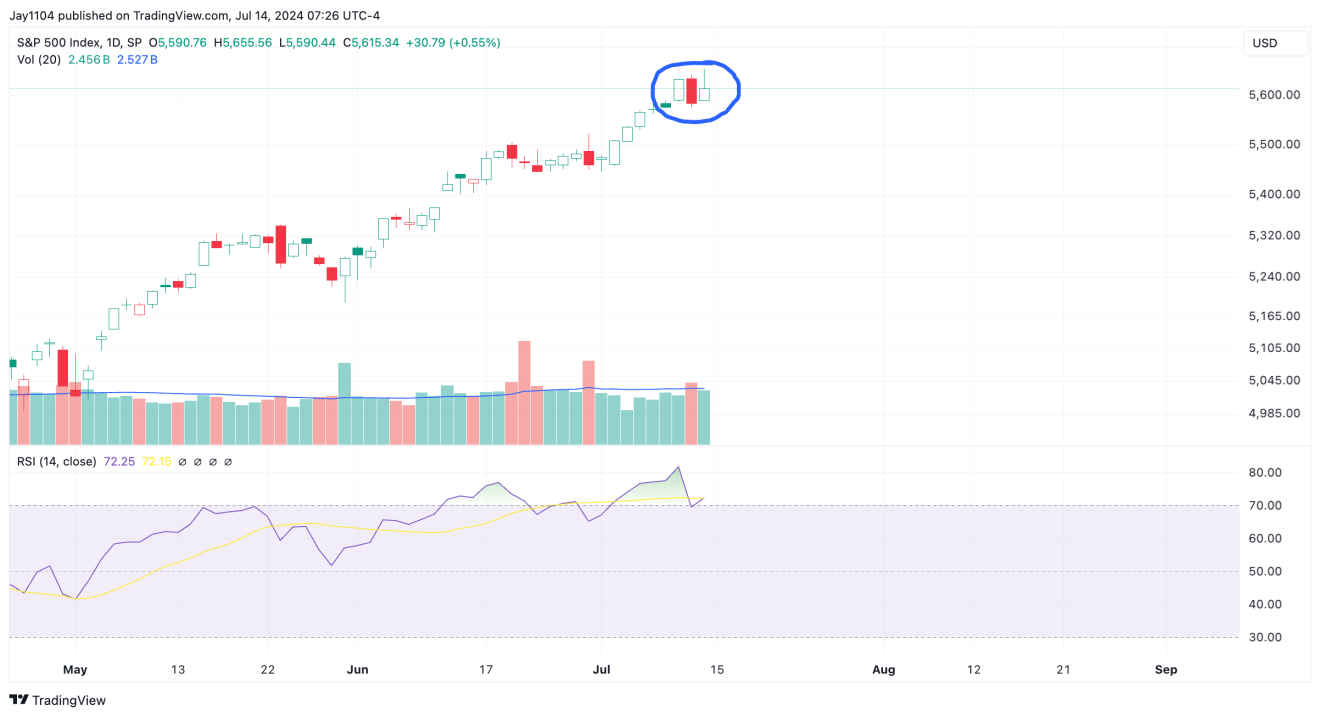
Task: Click the 50.00 RSI axis label
Action: coord(1265,571)
